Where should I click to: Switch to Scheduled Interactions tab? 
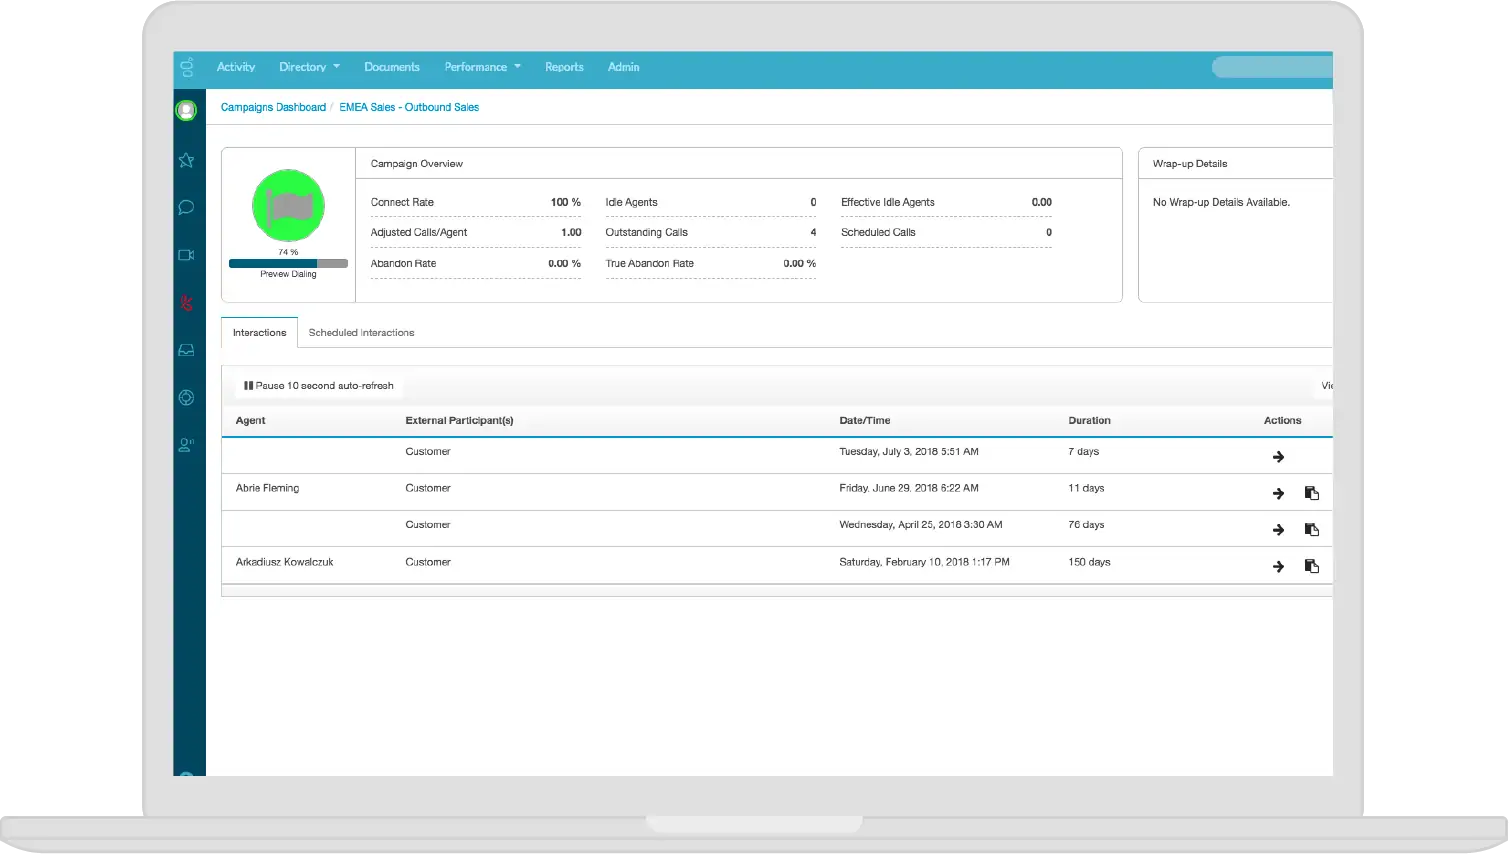(361, 333)
